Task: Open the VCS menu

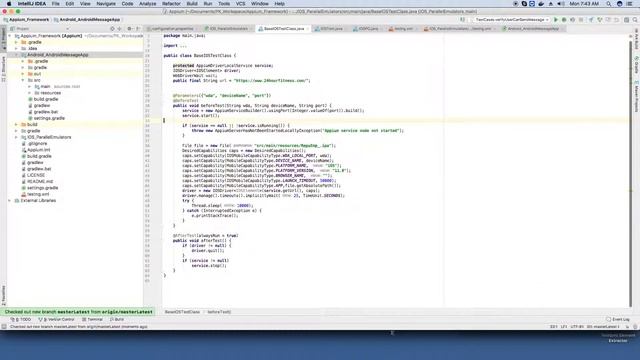Action: [x=240, y=4]
